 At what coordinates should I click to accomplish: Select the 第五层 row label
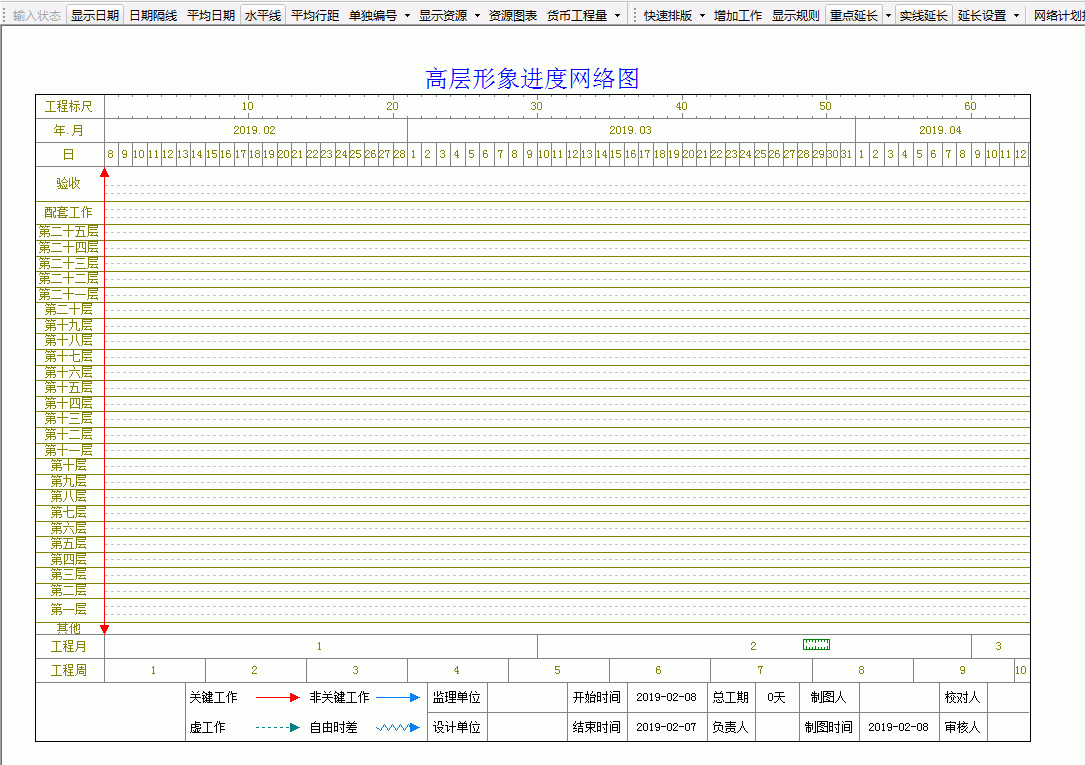(x=69, y=544)
